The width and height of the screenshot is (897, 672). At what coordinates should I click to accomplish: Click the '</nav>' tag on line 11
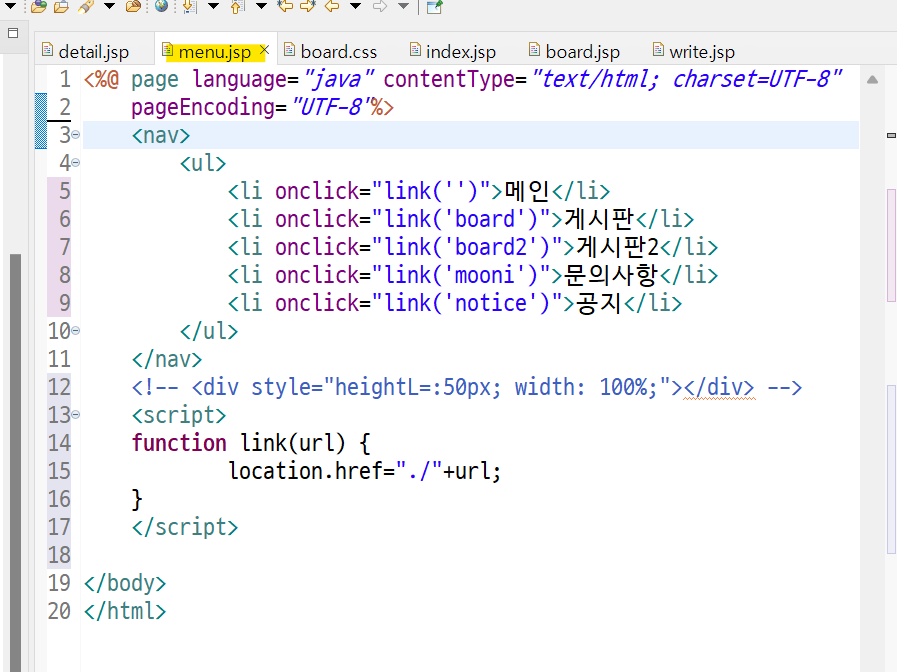click(x=167, y=359)
